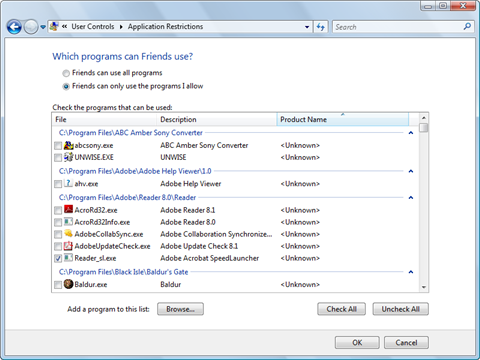Click the Adobe Update Check 8.1 description

(199, 246)
